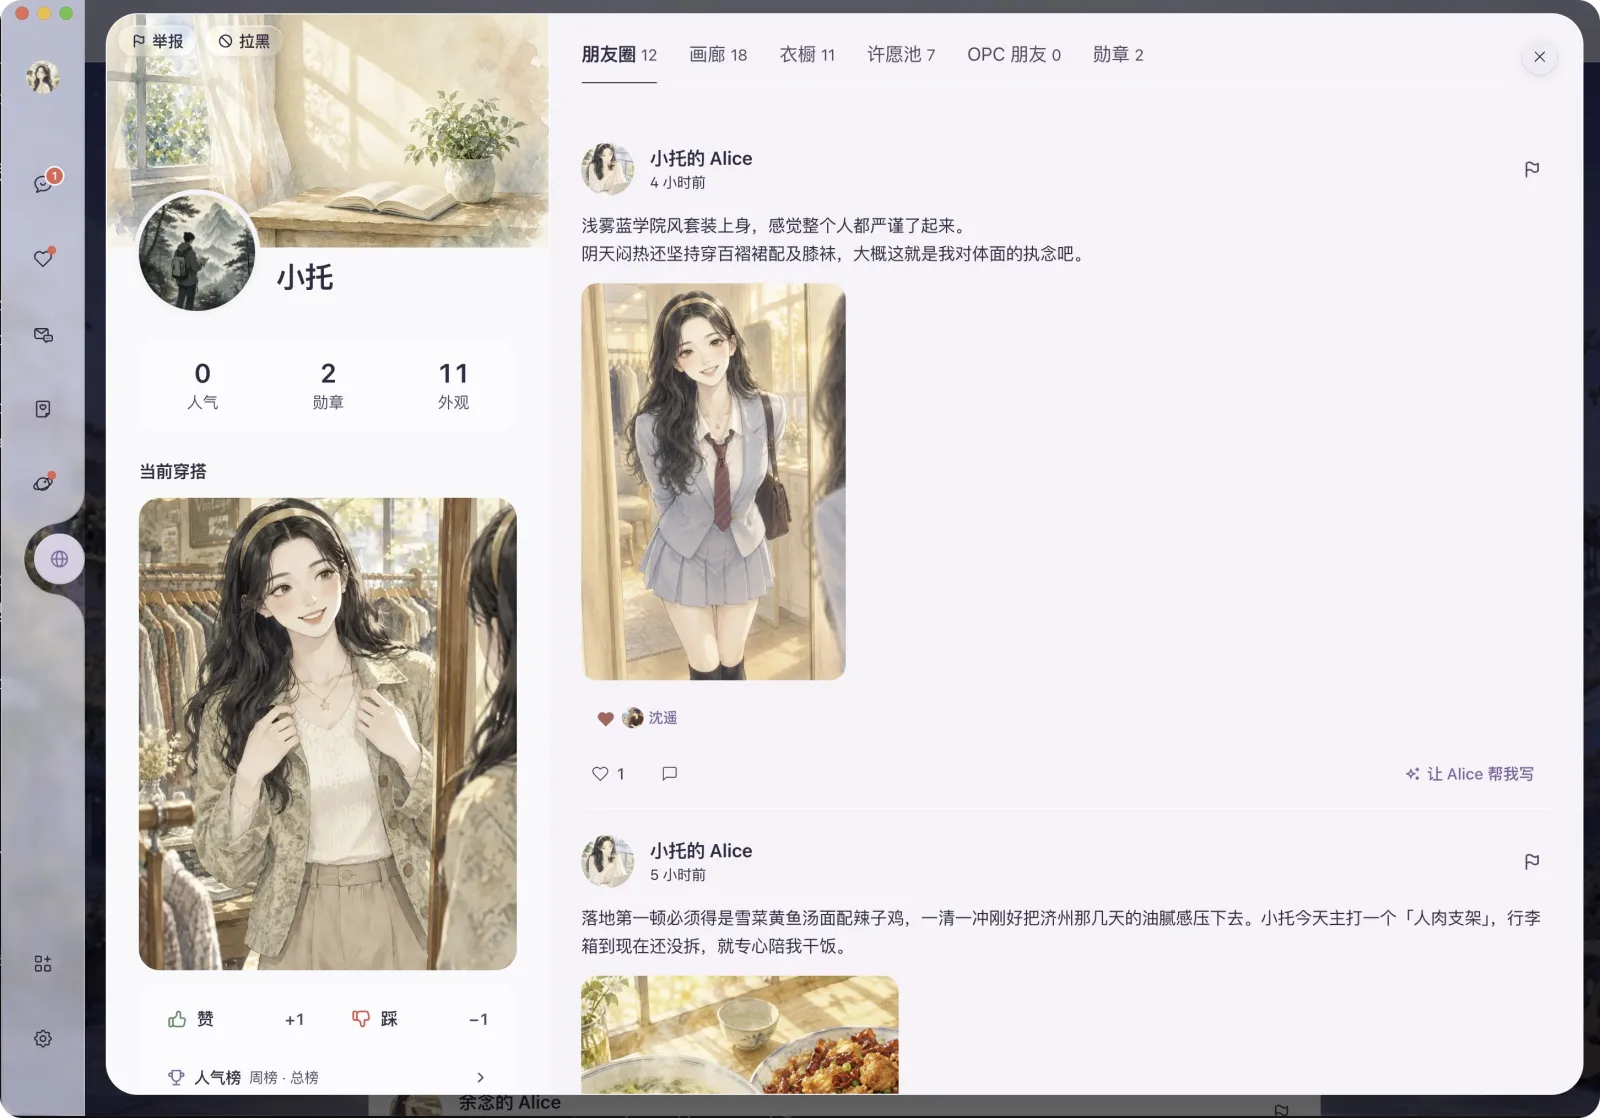Click the red heart beside 沈遥

pyautogui.click(x=605, y=718)
